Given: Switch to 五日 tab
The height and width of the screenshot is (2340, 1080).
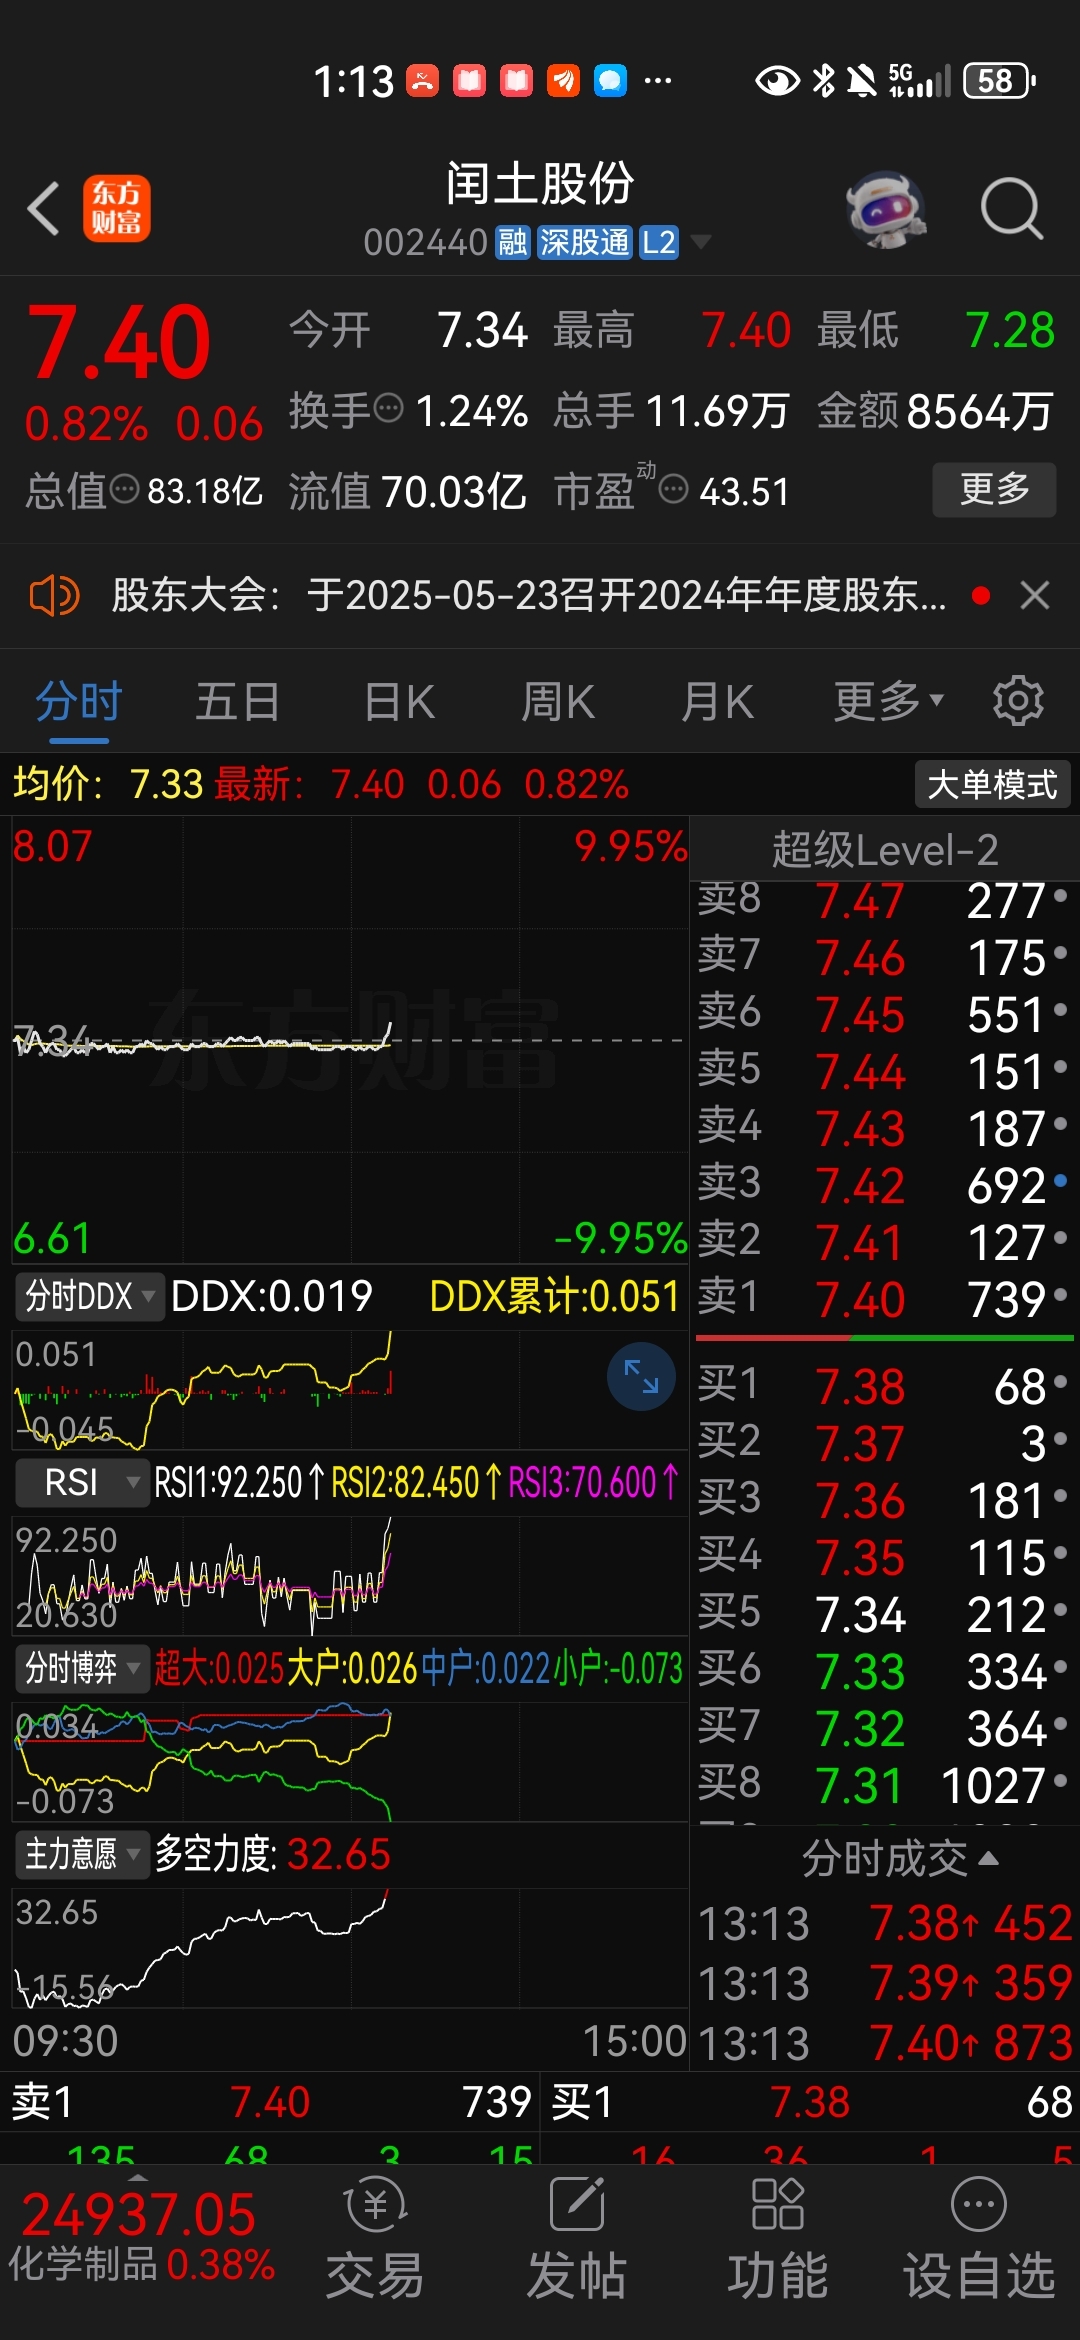Looking at the screenshot, I should coord(237,701).
